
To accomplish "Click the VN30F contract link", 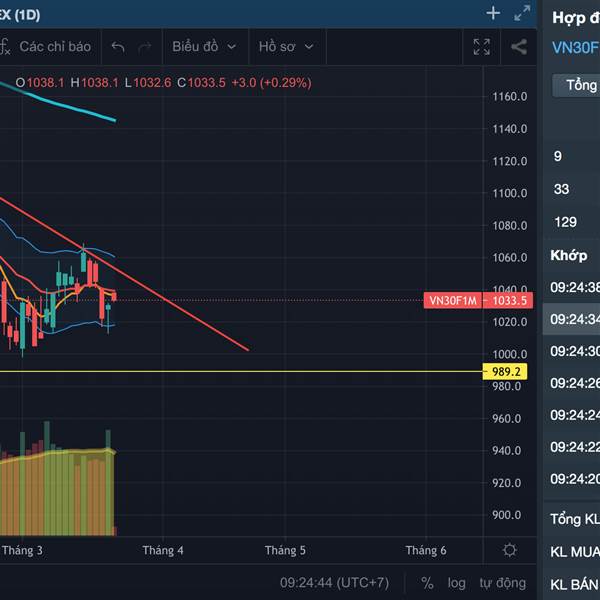I will (x=575, y=48).
